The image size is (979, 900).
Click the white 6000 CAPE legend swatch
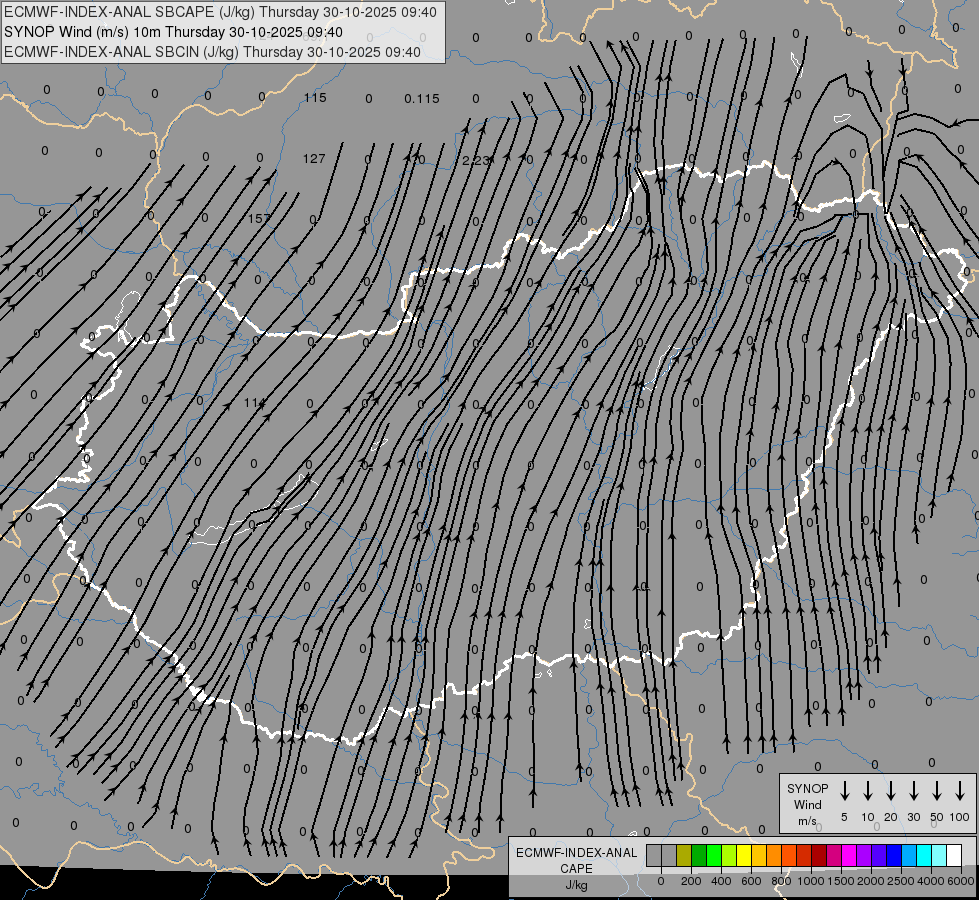click(x=953, y=855)
